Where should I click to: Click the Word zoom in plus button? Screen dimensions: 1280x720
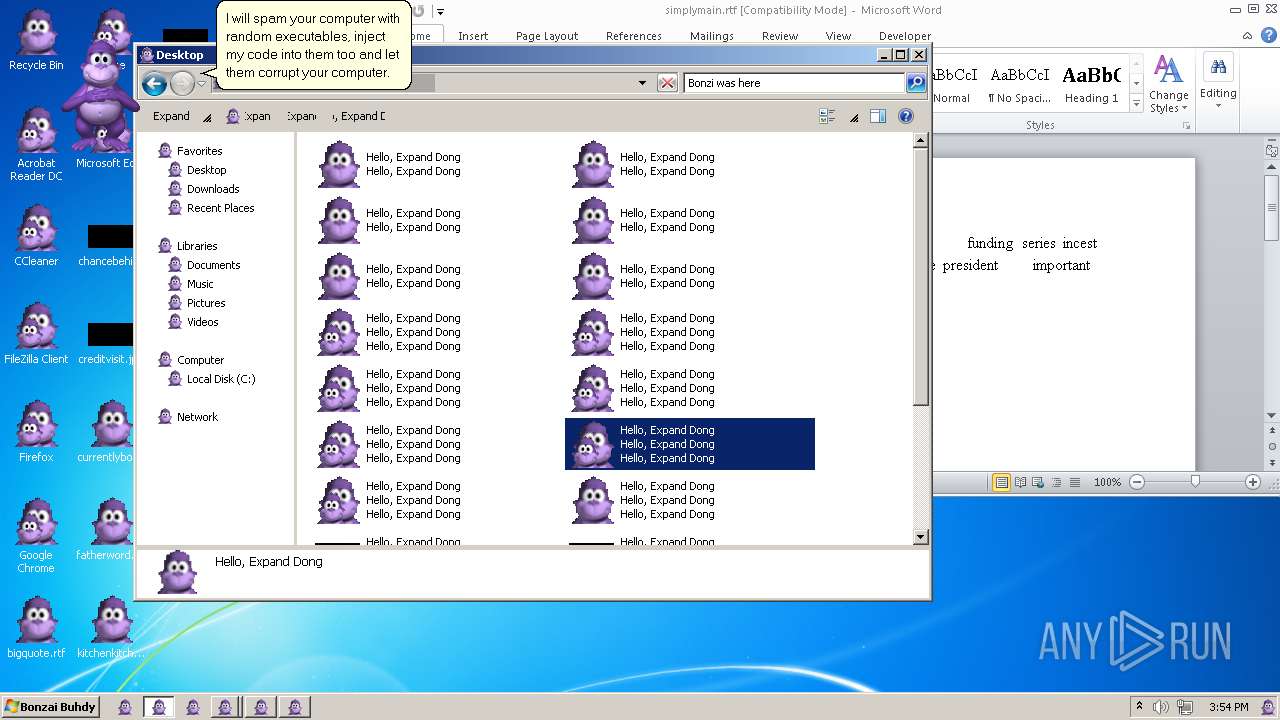tap(1253, 482)
